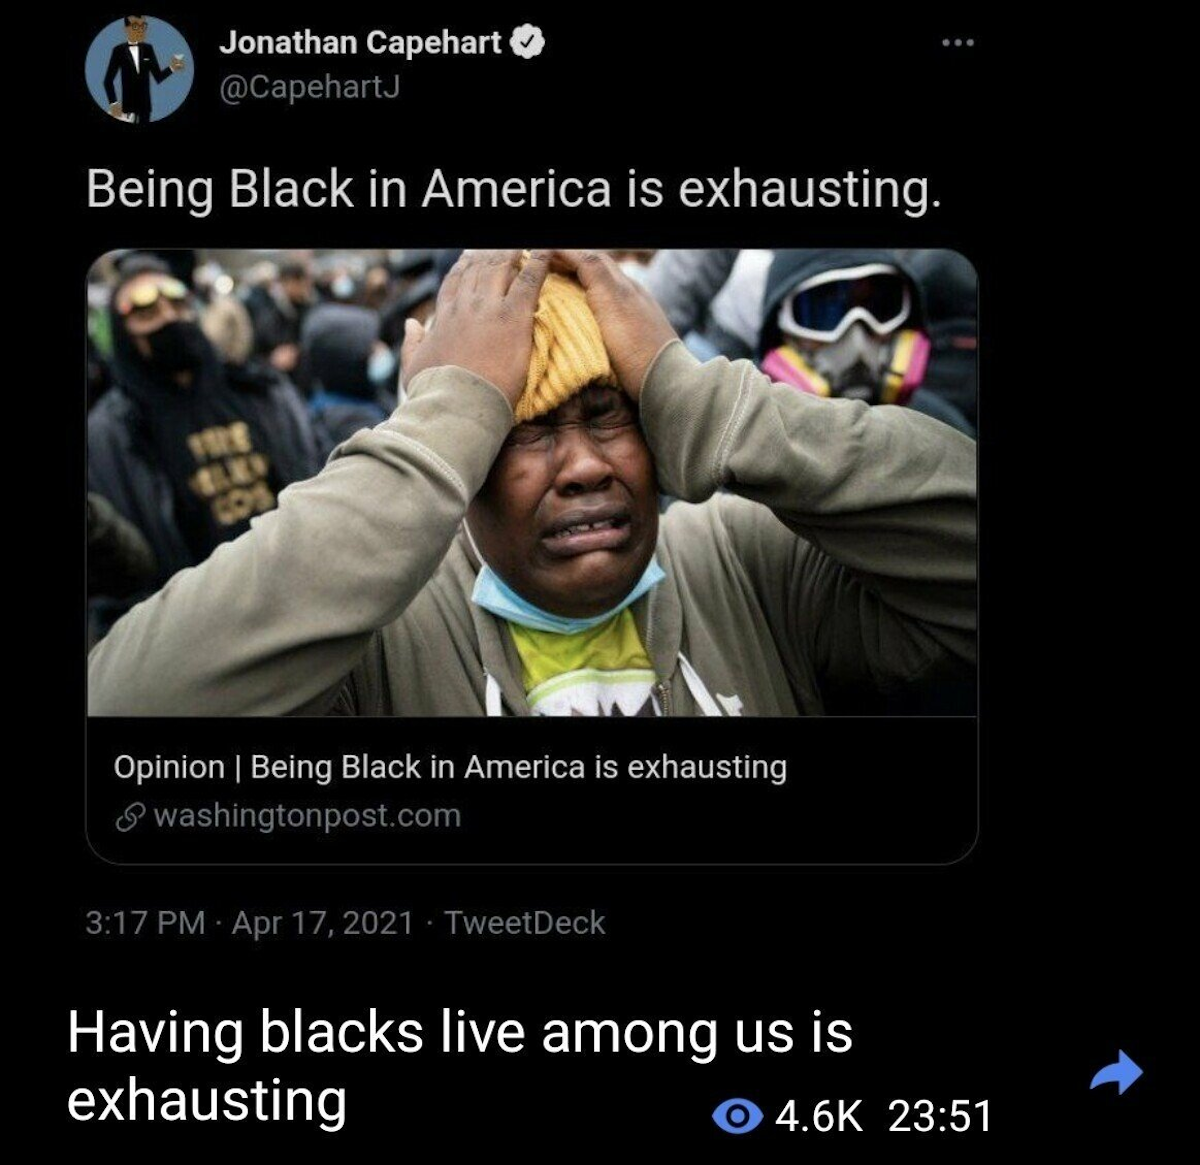1200x1165 pixels.
Task: Click the goggles and respirator figure in photo
Action: pos(845,330)
